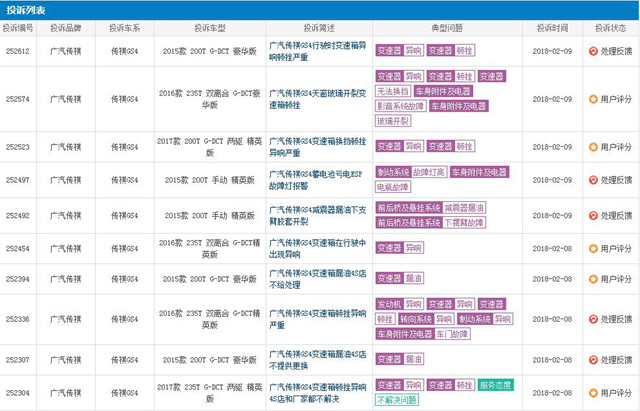The height and width of the screenshot is (411, 640).
Task: Click the 处理反馈 status icon for complaint 252612
Action: (593, 51)
